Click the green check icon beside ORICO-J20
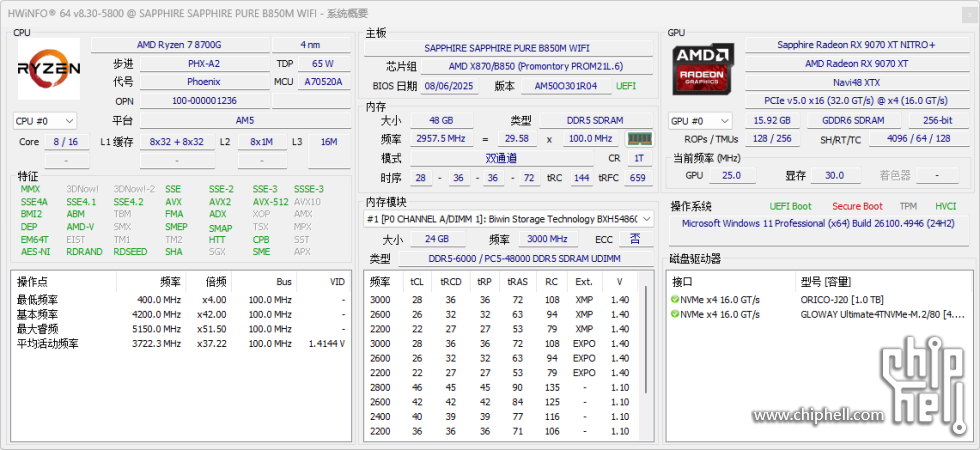980x450 pixels. tap(675, 299)
